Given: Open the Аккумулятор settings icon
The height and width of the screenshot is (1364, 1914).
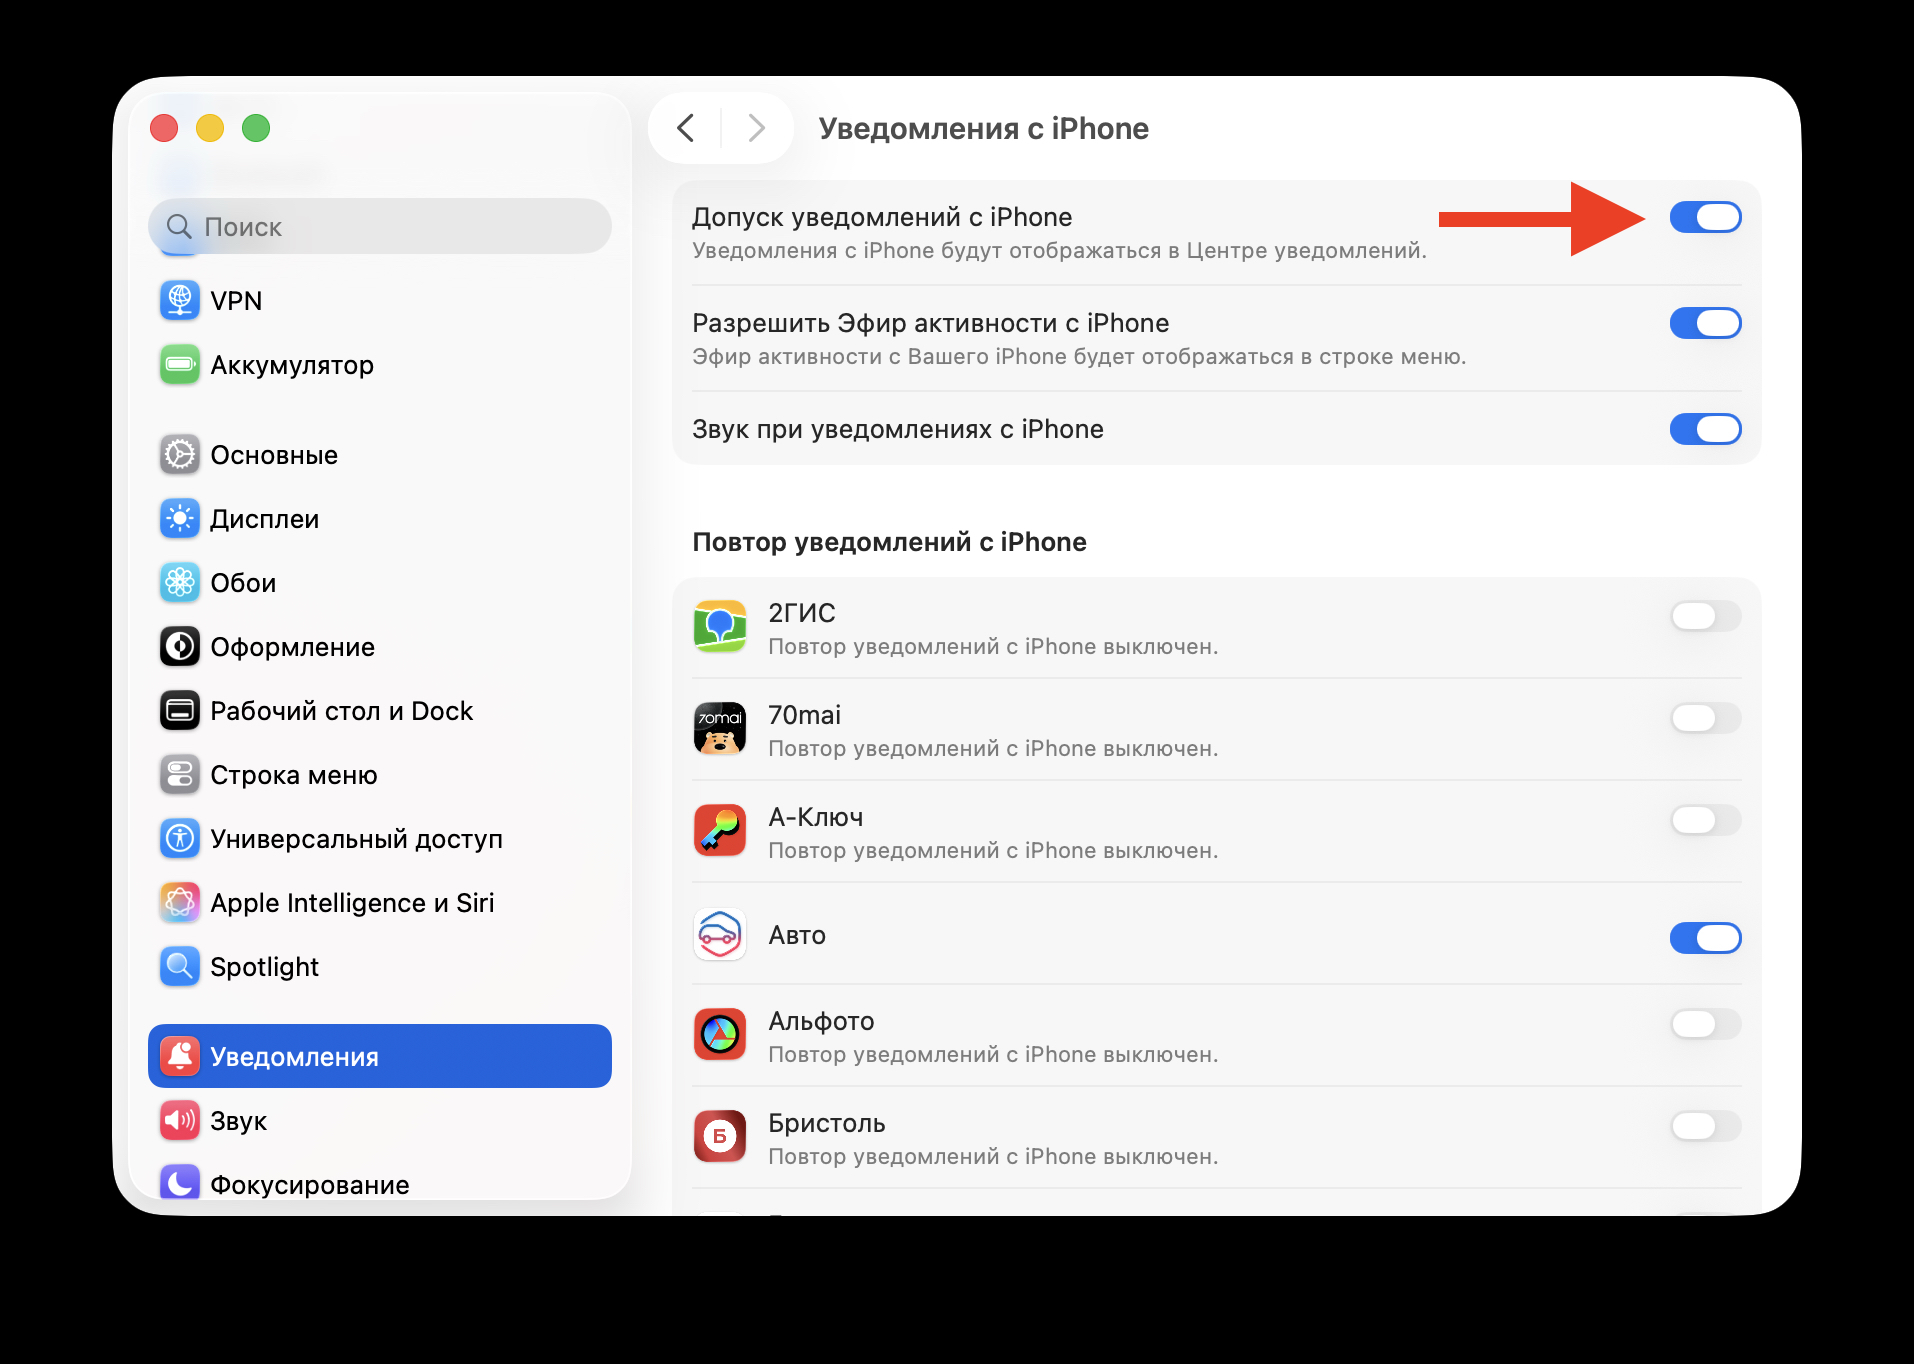Looking at the screenshot, I should (179, 365).
